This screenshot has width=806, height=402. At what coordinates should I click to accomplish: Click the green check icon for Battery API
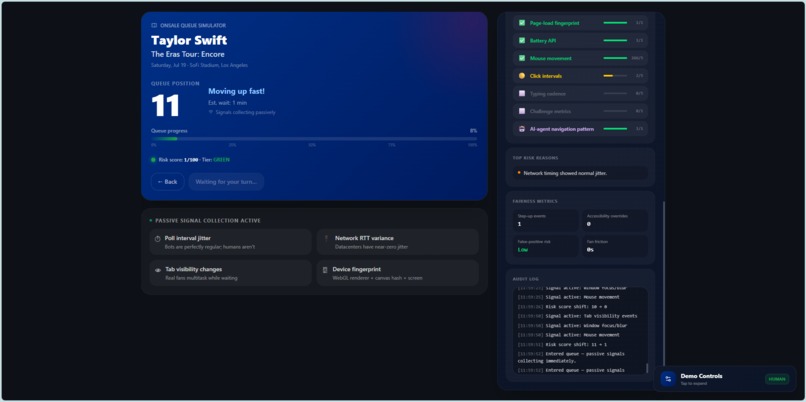pos(522,40)
